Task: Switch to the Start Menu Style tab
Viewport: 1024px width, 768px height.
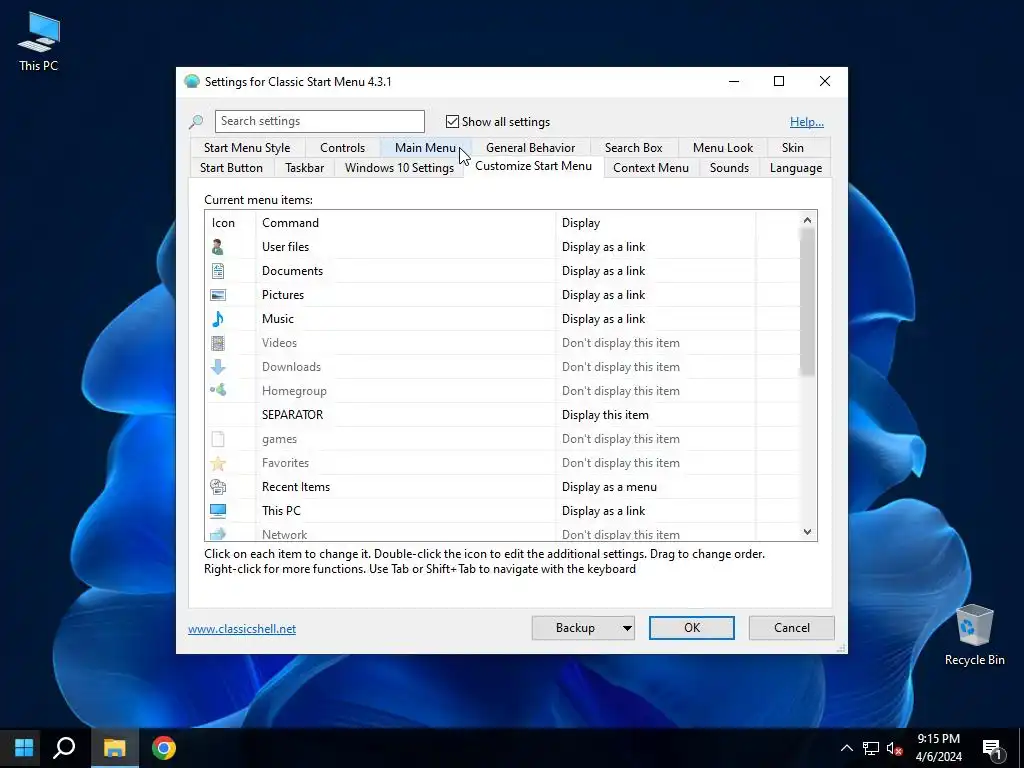Action: 247,148
